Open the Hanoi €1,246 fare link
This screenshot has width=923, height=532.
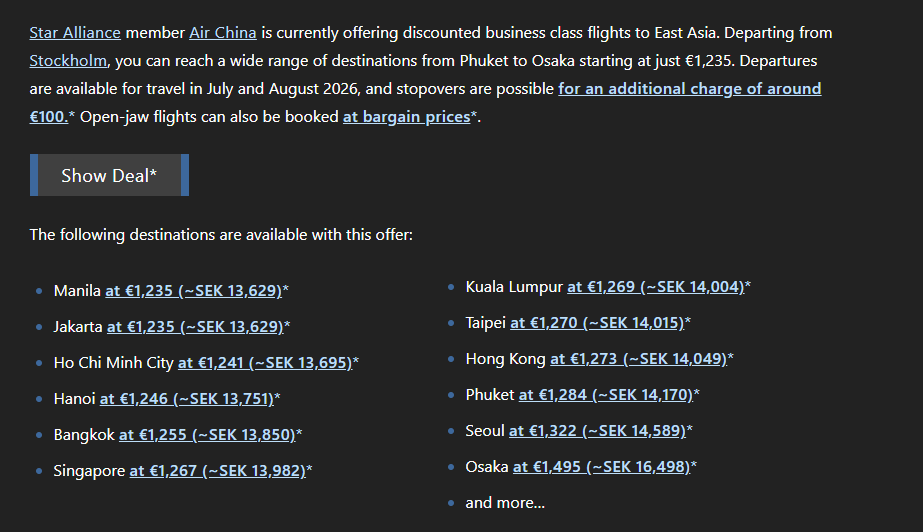click(187, 398)
